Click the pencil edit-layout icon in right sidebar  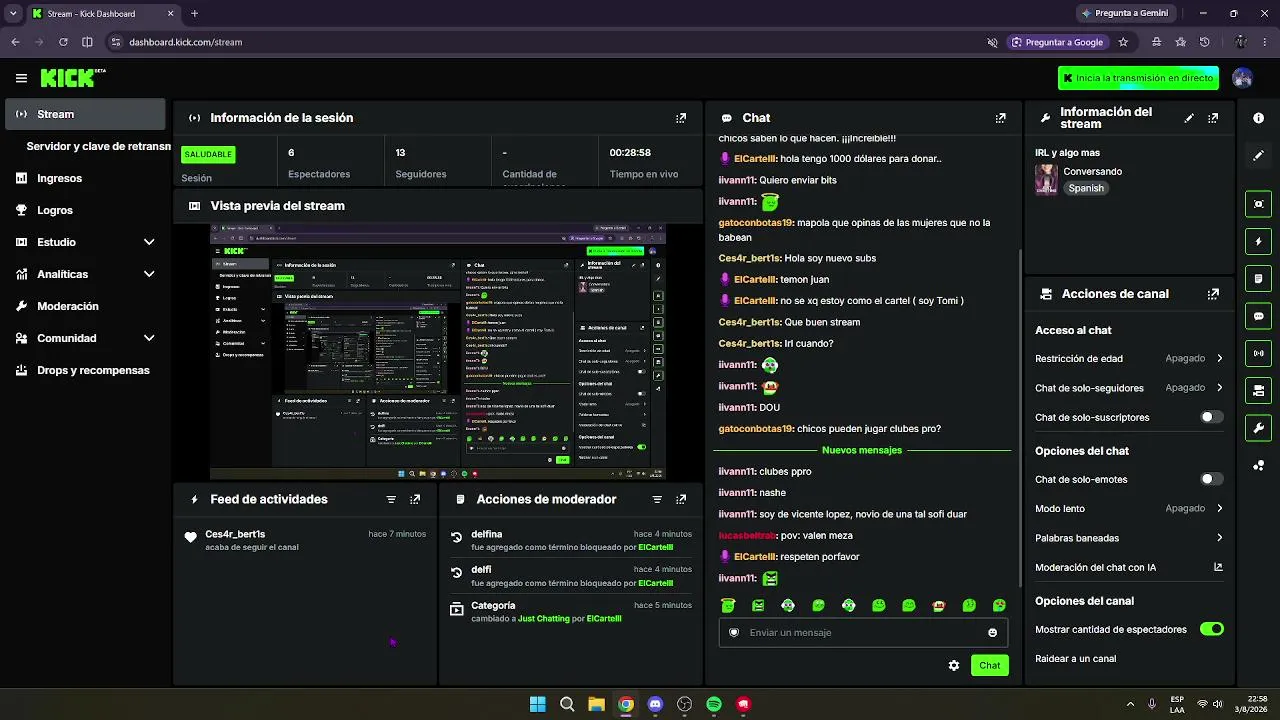pyautogui.click(x=1258, y=155)
